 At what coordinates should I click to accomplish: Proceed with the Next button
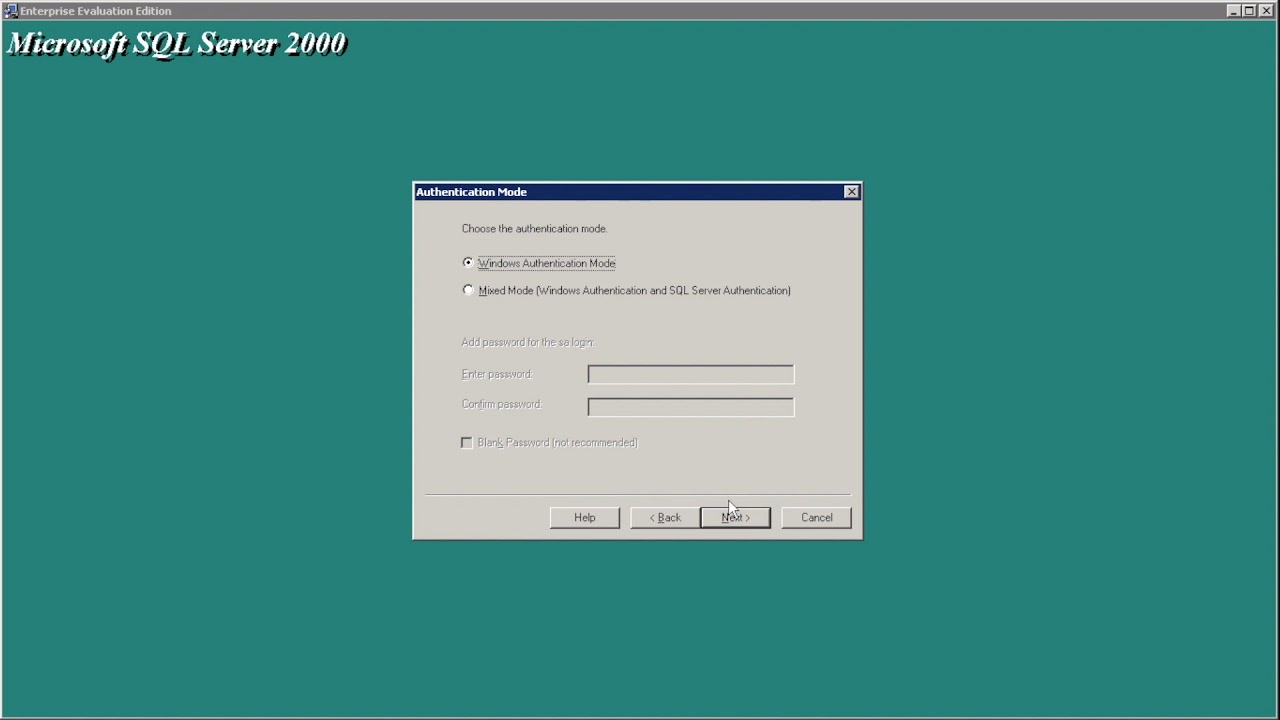click(x=736, y=517)
